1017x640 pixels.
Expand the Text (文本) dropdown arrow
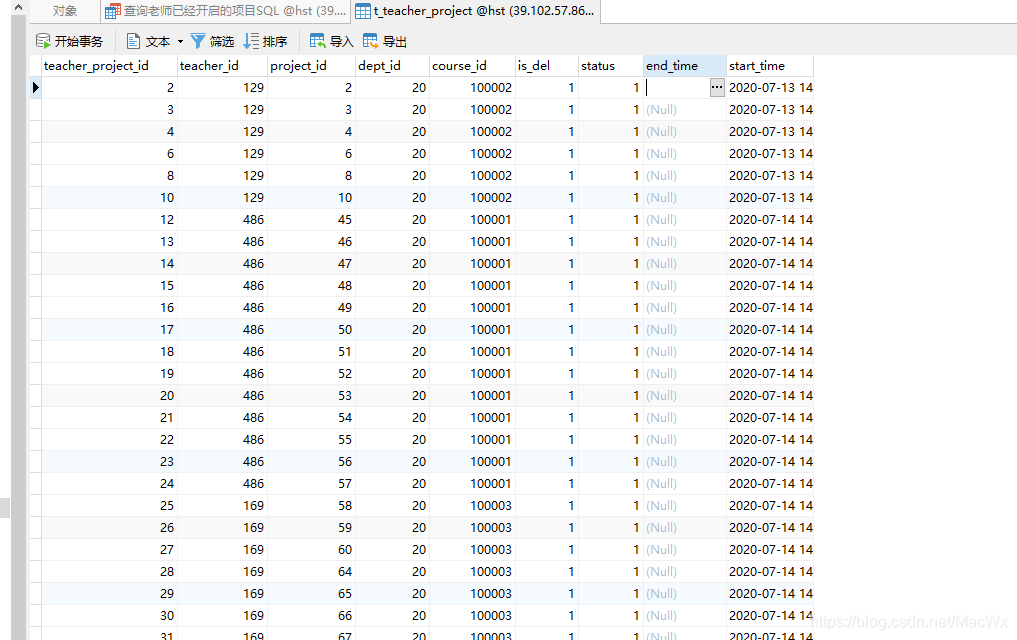click(x=180, y=41)
